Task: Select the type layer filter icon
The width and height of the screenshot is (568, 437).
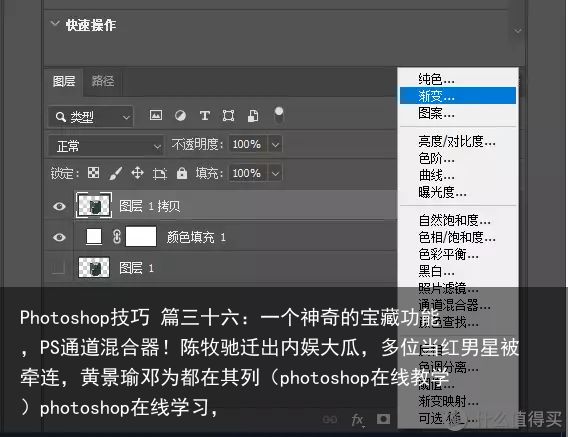Action: (205, 116)
